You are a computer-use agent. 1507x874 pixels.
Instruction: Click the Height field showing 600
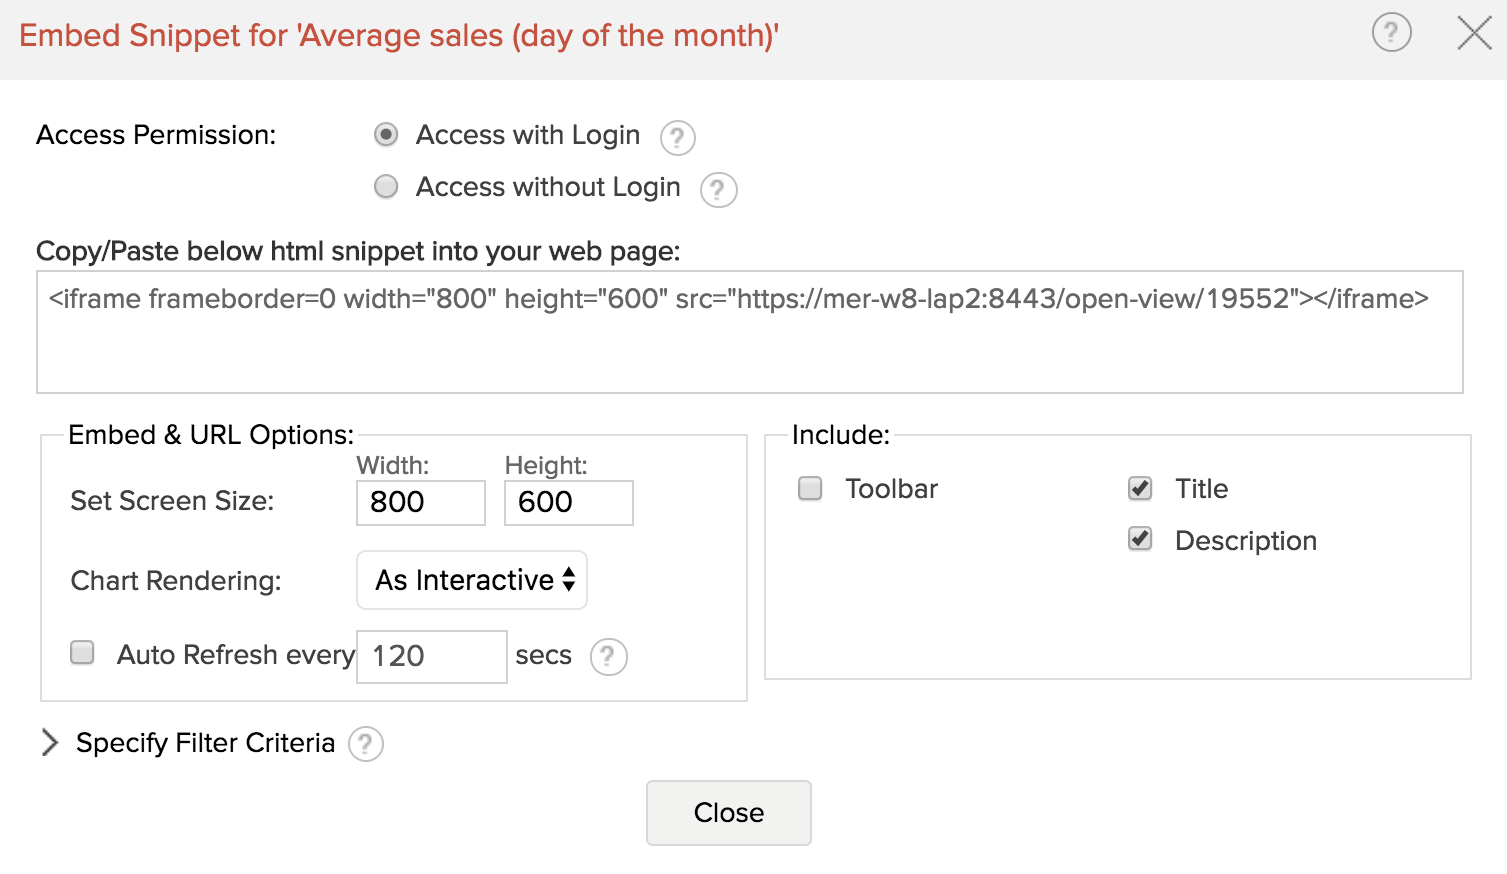coord(569,502)
